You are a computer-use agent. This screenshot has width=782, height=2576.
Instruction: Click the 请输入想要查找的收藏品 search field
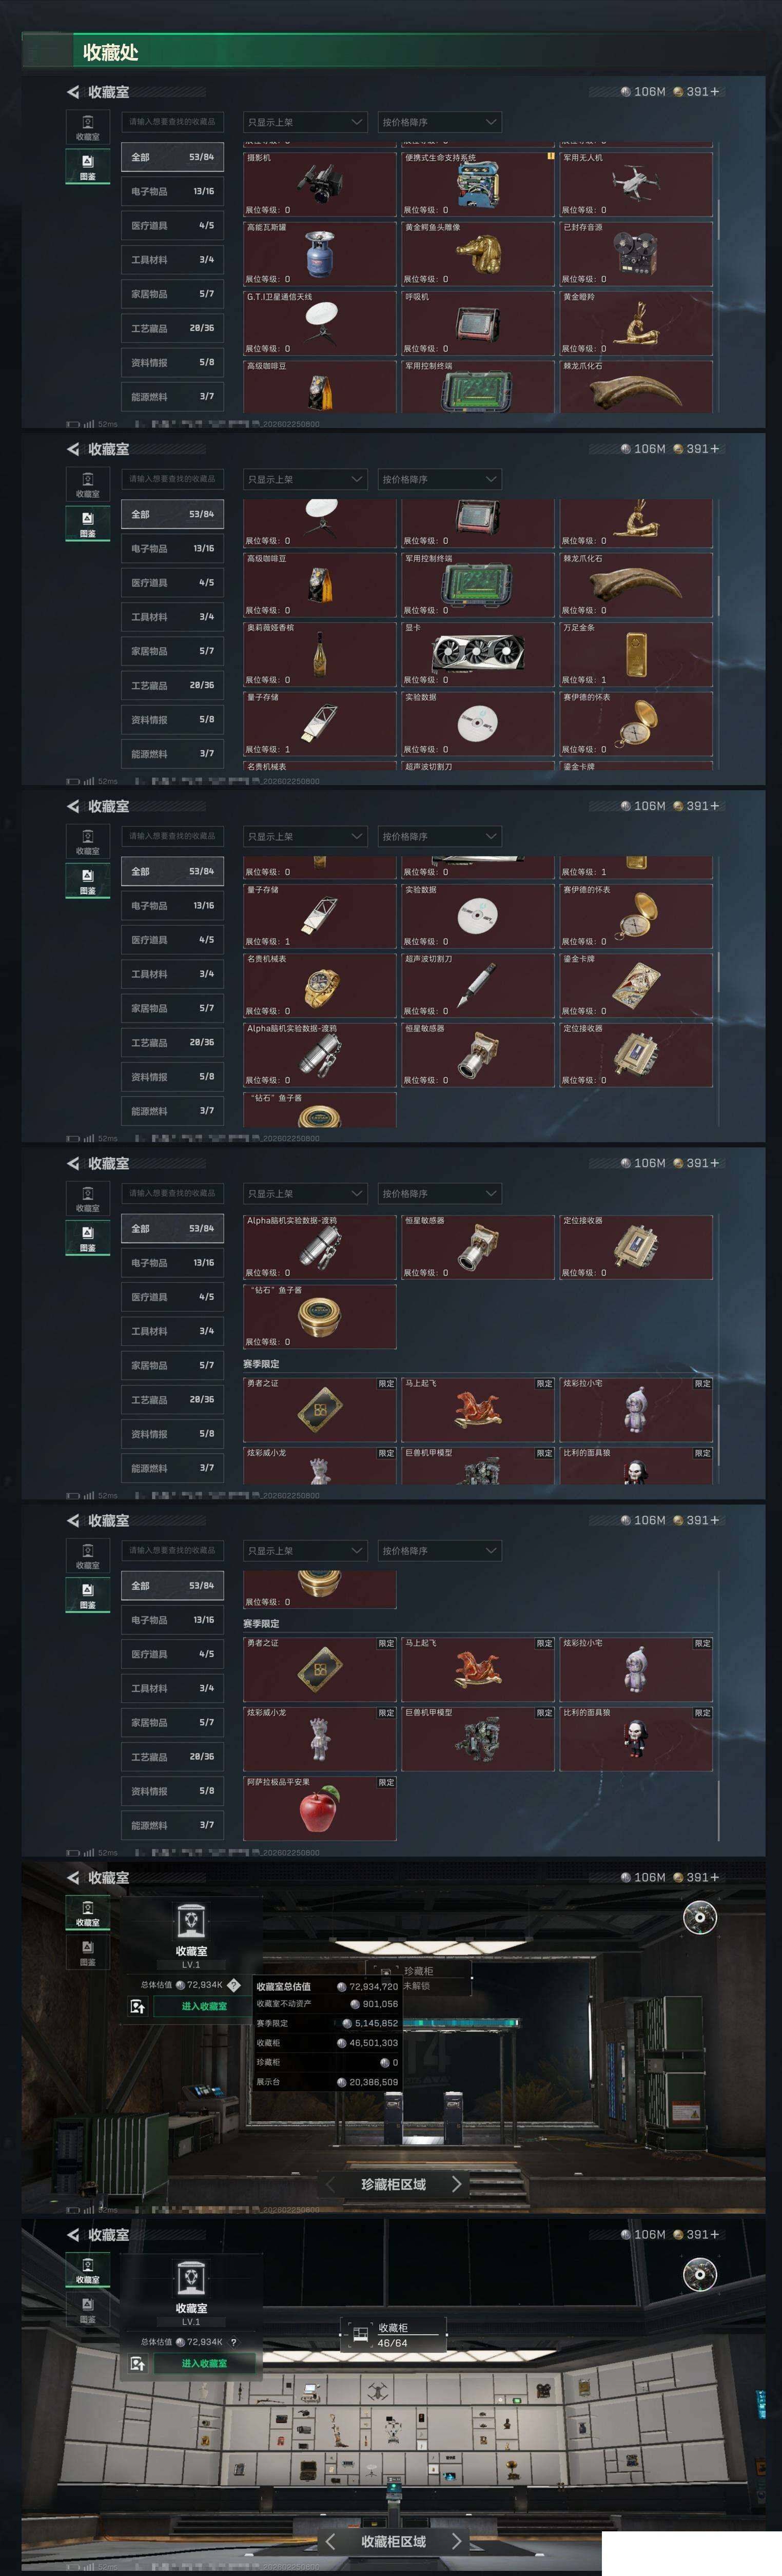pyautogui.click(x=172, y=122)
